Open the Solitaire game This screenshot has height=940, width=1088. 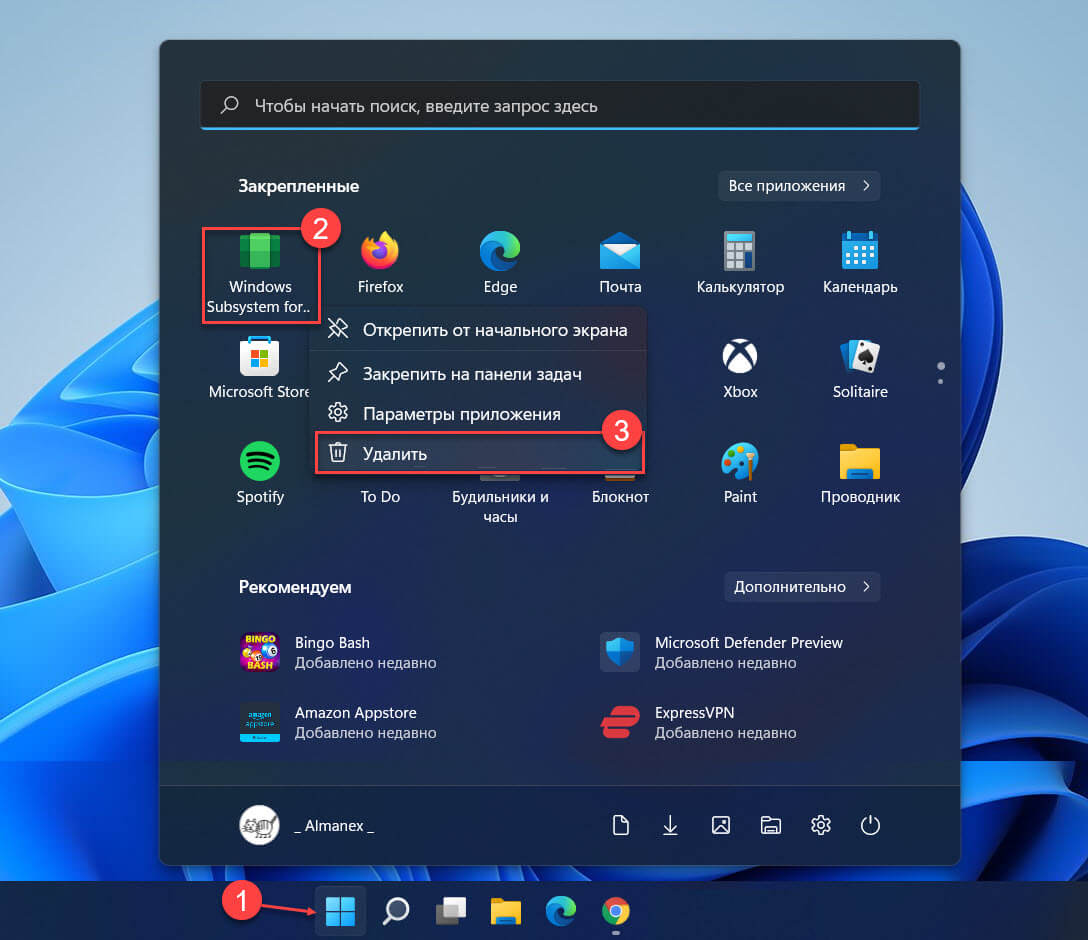(860, 369)
